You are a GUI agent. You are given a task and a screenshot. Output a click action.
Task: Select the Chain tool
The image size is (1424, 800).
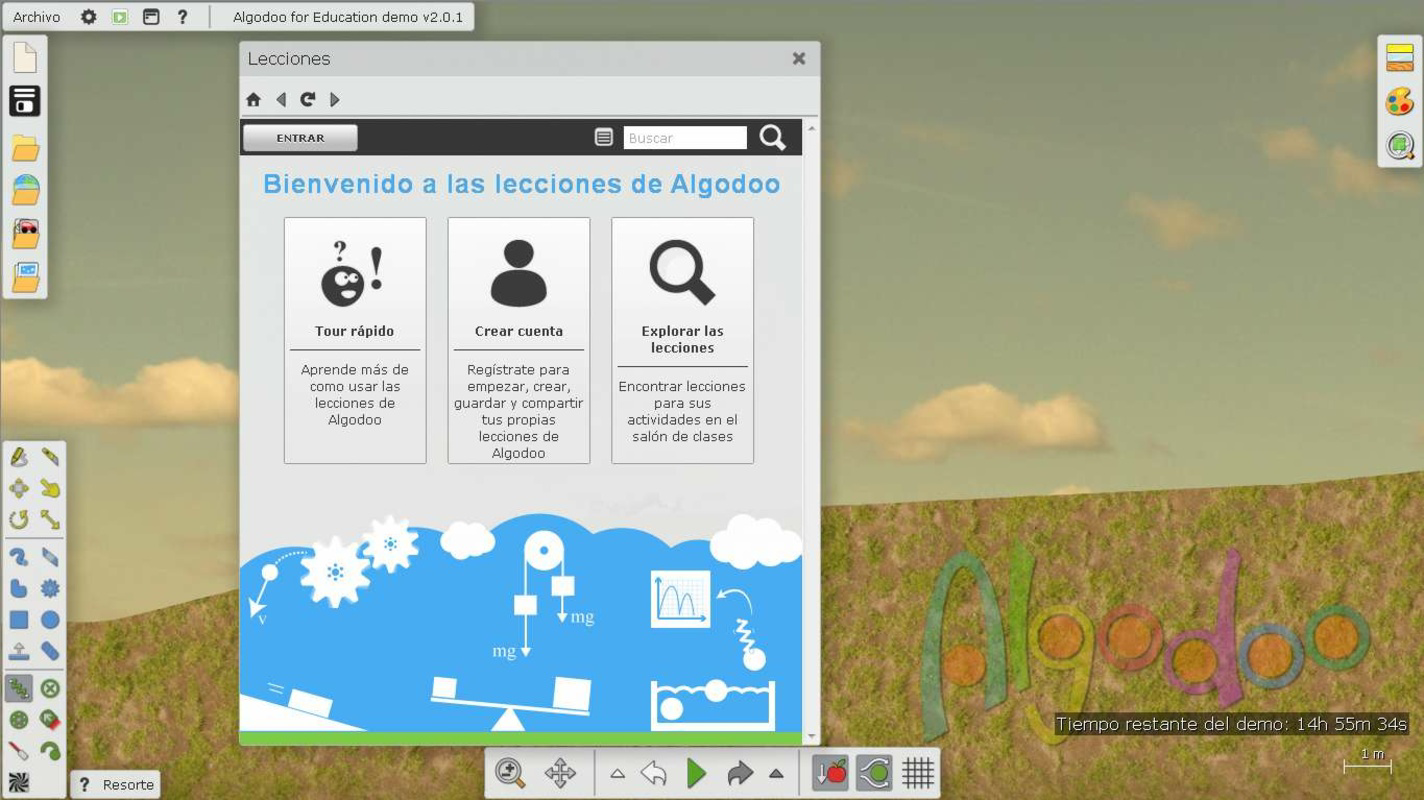click(x=50, y=651)
